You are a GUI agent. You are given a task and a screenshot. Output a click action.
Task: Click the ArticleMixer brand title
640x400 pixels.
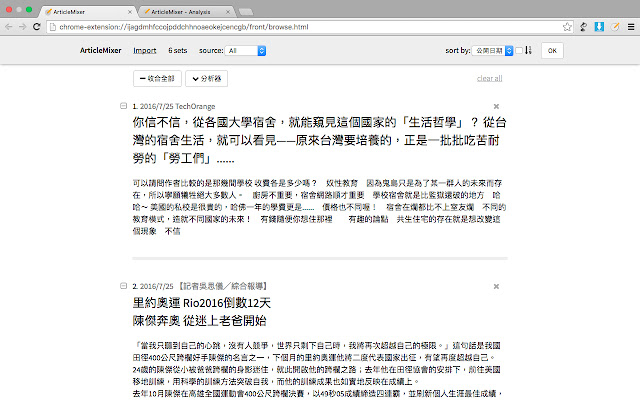pos(100,51)
